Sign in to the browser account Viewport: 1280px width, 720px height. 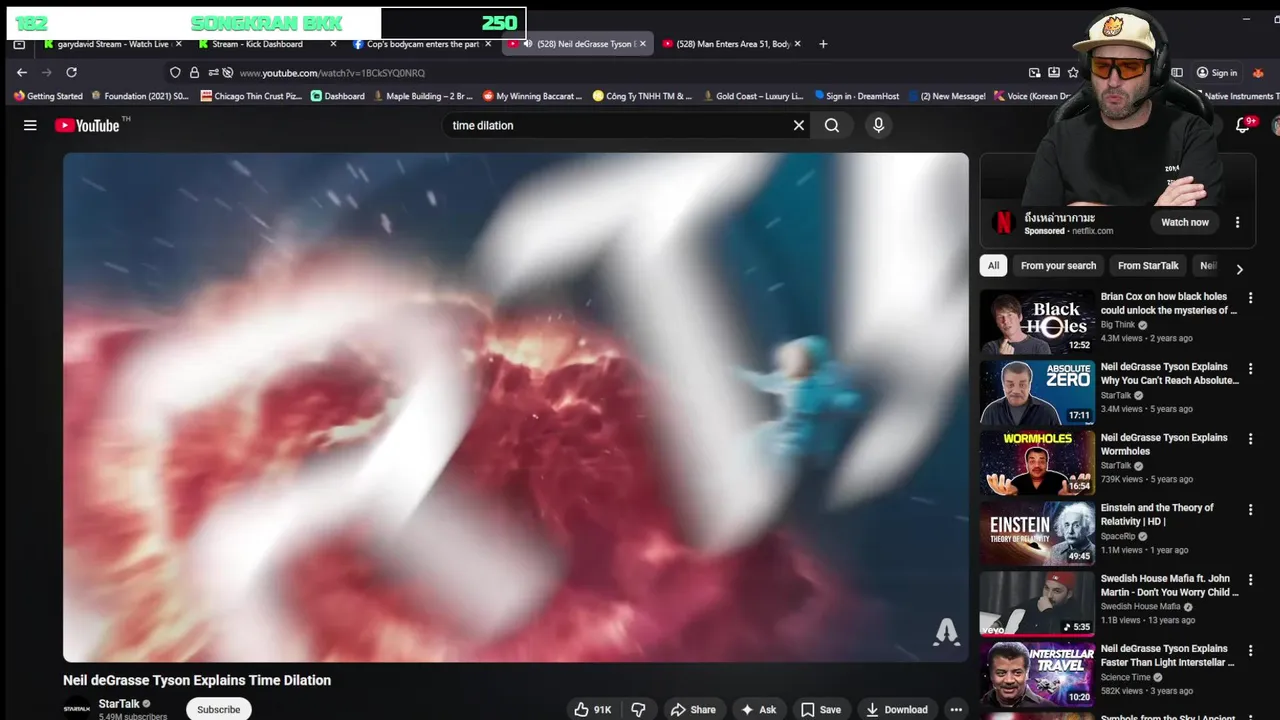(x=1217, y=72)
